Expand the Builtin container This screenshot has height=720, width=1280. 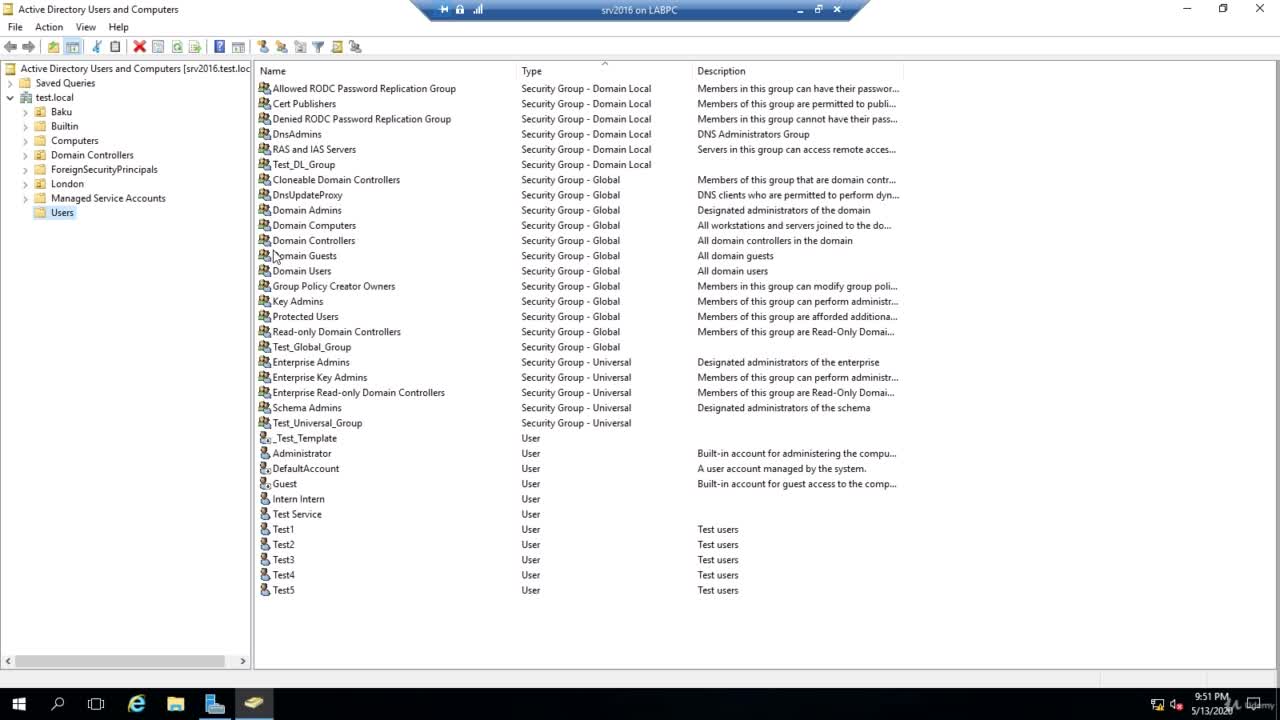tap(26, 126)
